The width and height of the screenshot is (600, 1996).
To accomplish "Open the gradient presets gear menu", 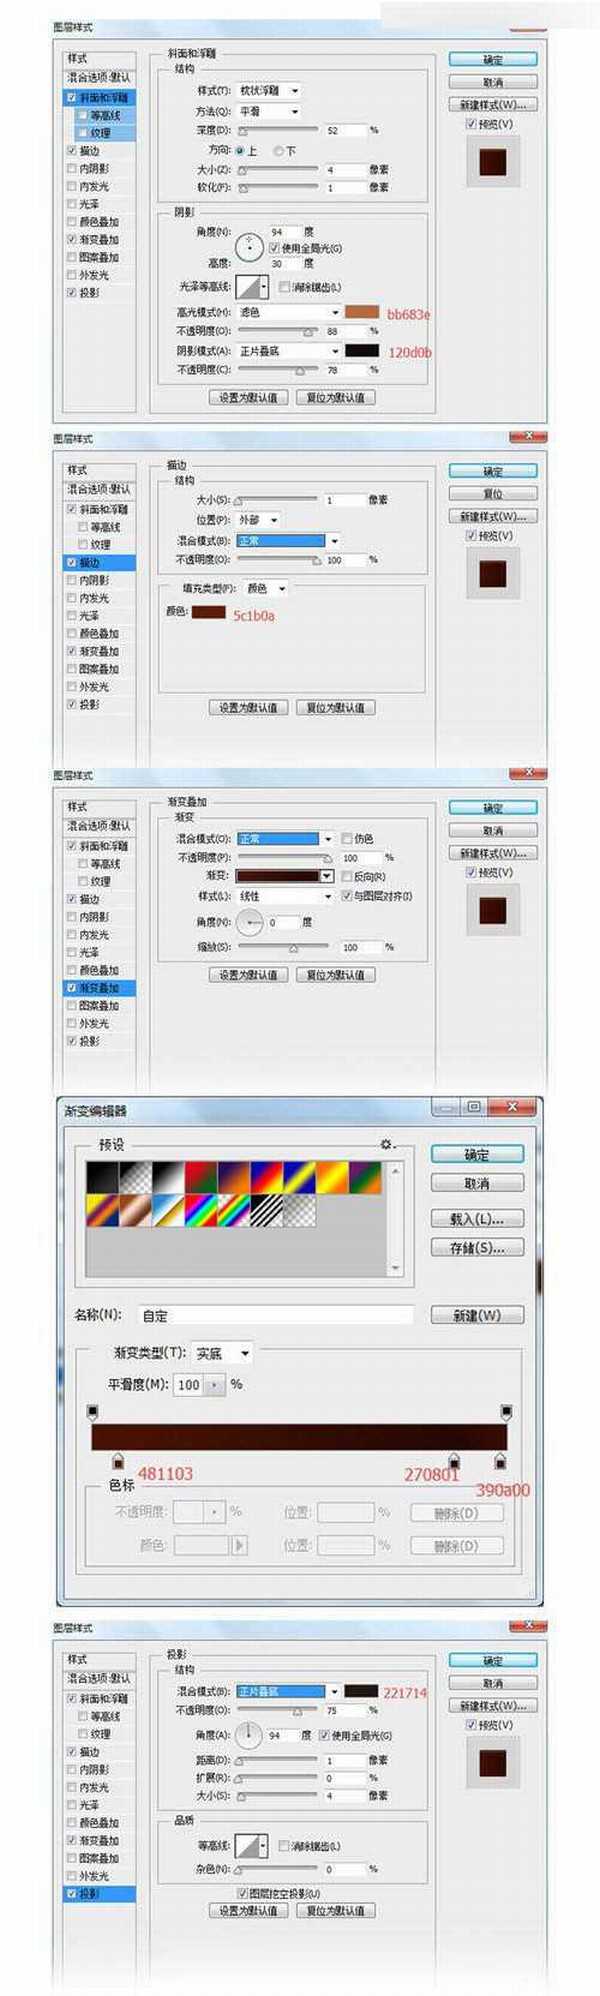I will 386,1143.
